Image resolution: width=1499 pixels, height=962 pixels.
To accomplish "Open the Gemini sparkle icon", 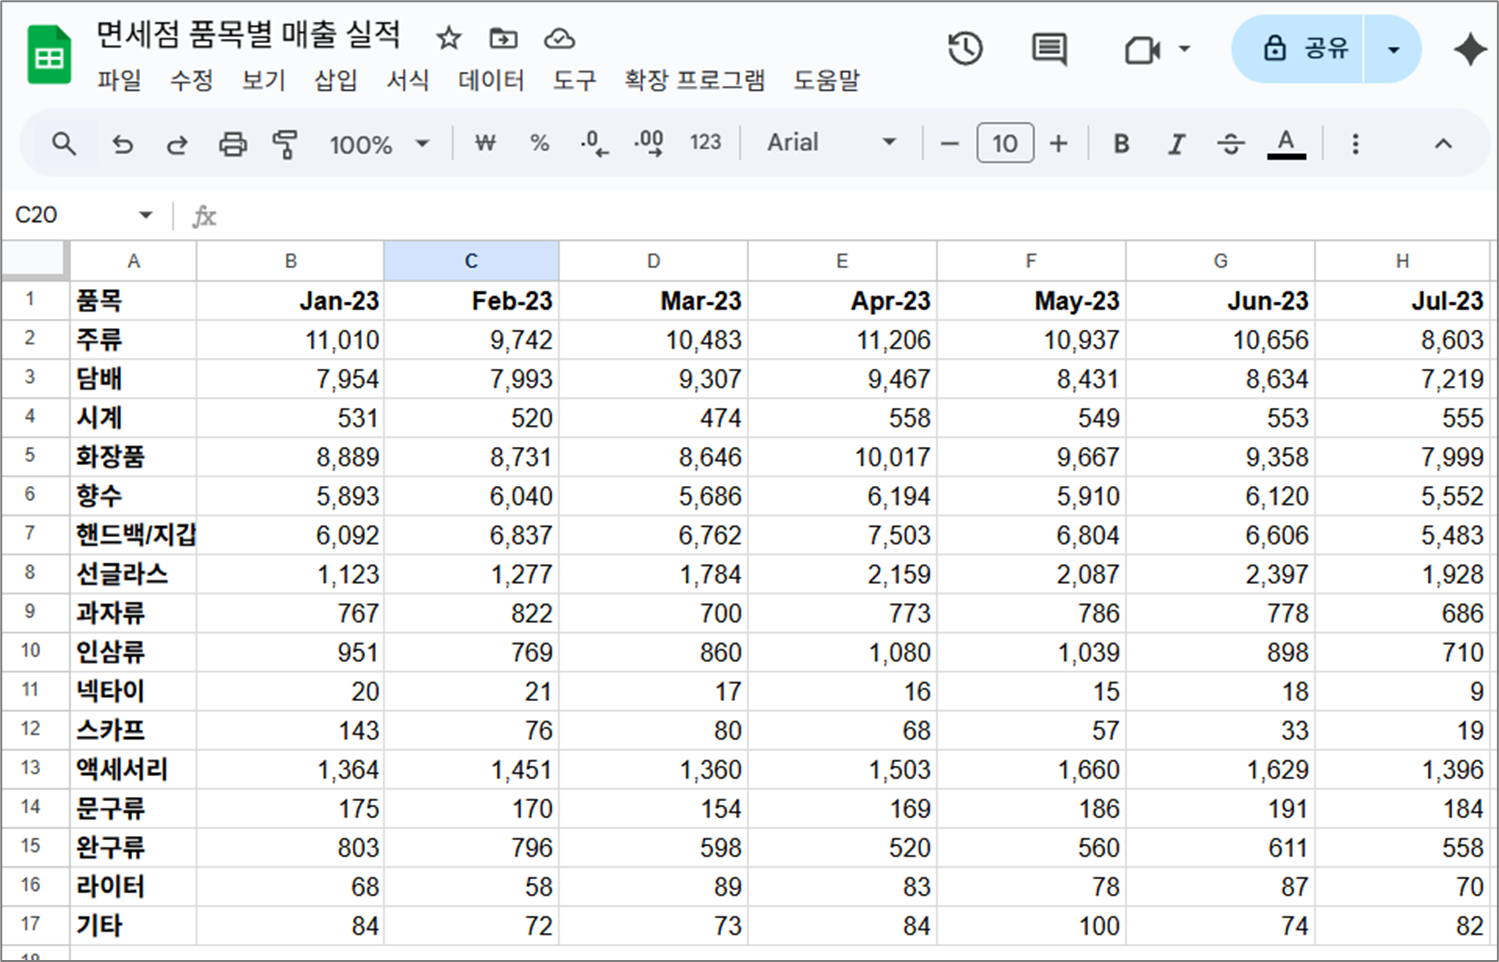I will [1469, 49].
